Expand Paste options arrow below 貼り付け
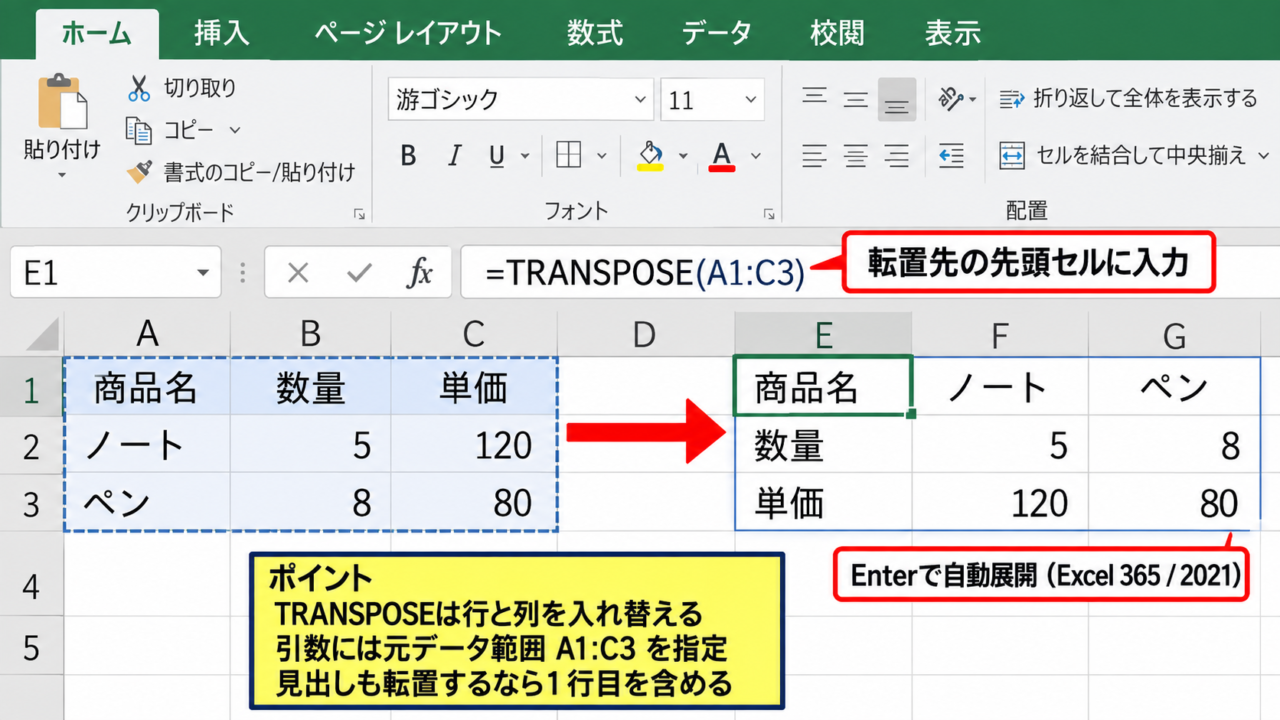Viewport: 1280px width, 720px height. click(61, 175)
